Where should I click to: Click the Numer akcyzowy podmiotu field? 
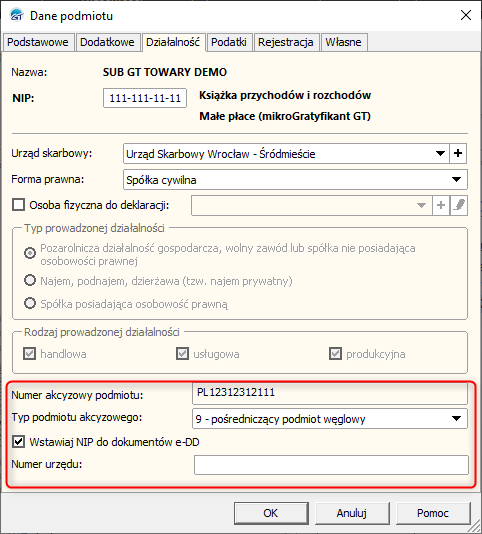coord(330,393)
